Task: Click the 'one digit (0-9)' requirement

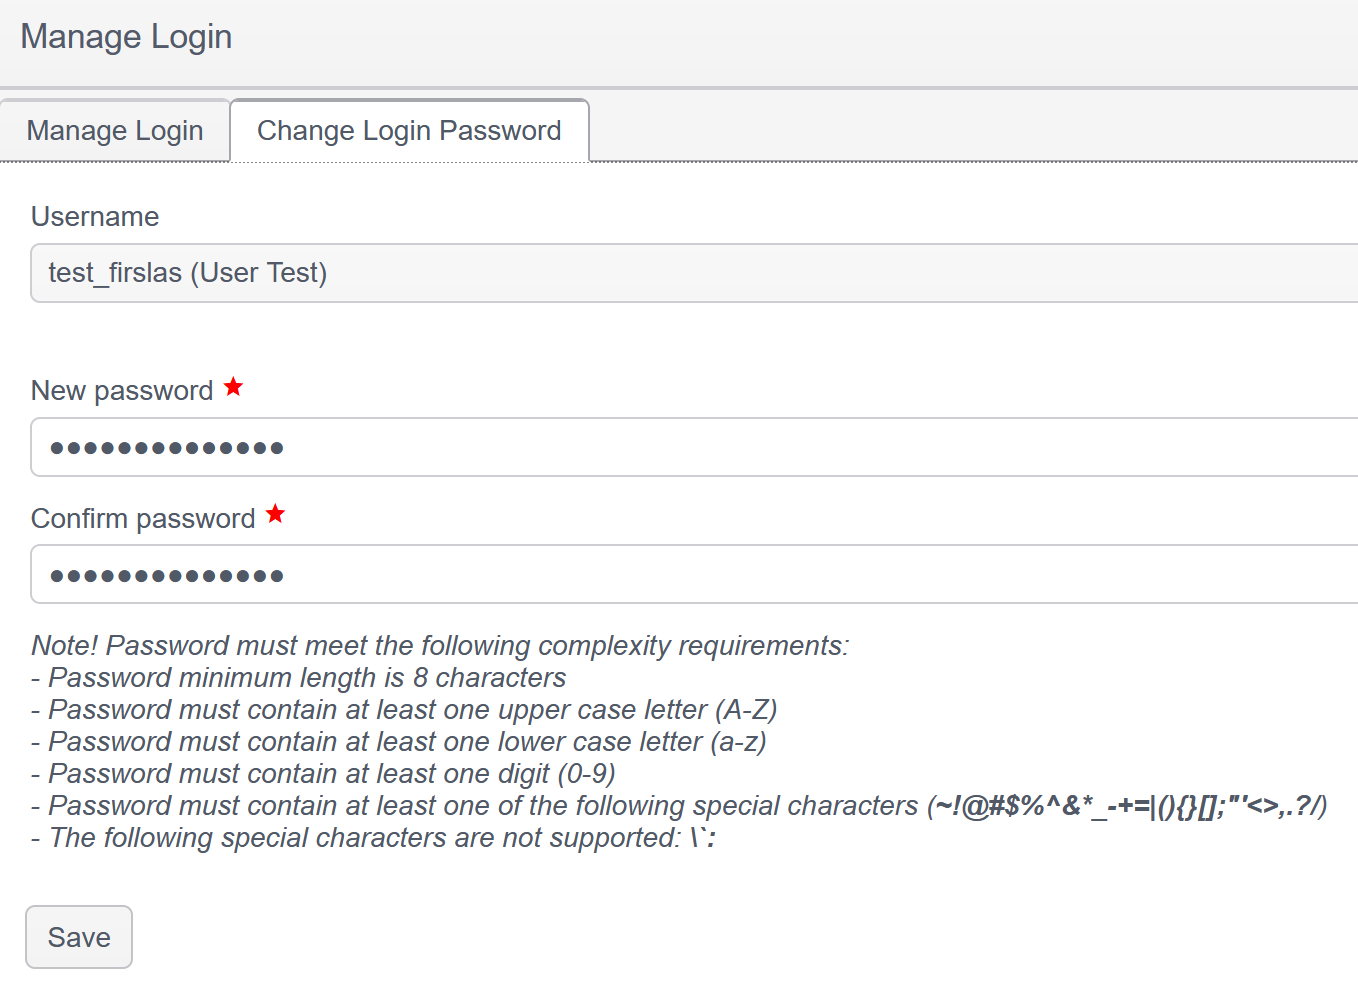Action: click(x=323, y=774)
